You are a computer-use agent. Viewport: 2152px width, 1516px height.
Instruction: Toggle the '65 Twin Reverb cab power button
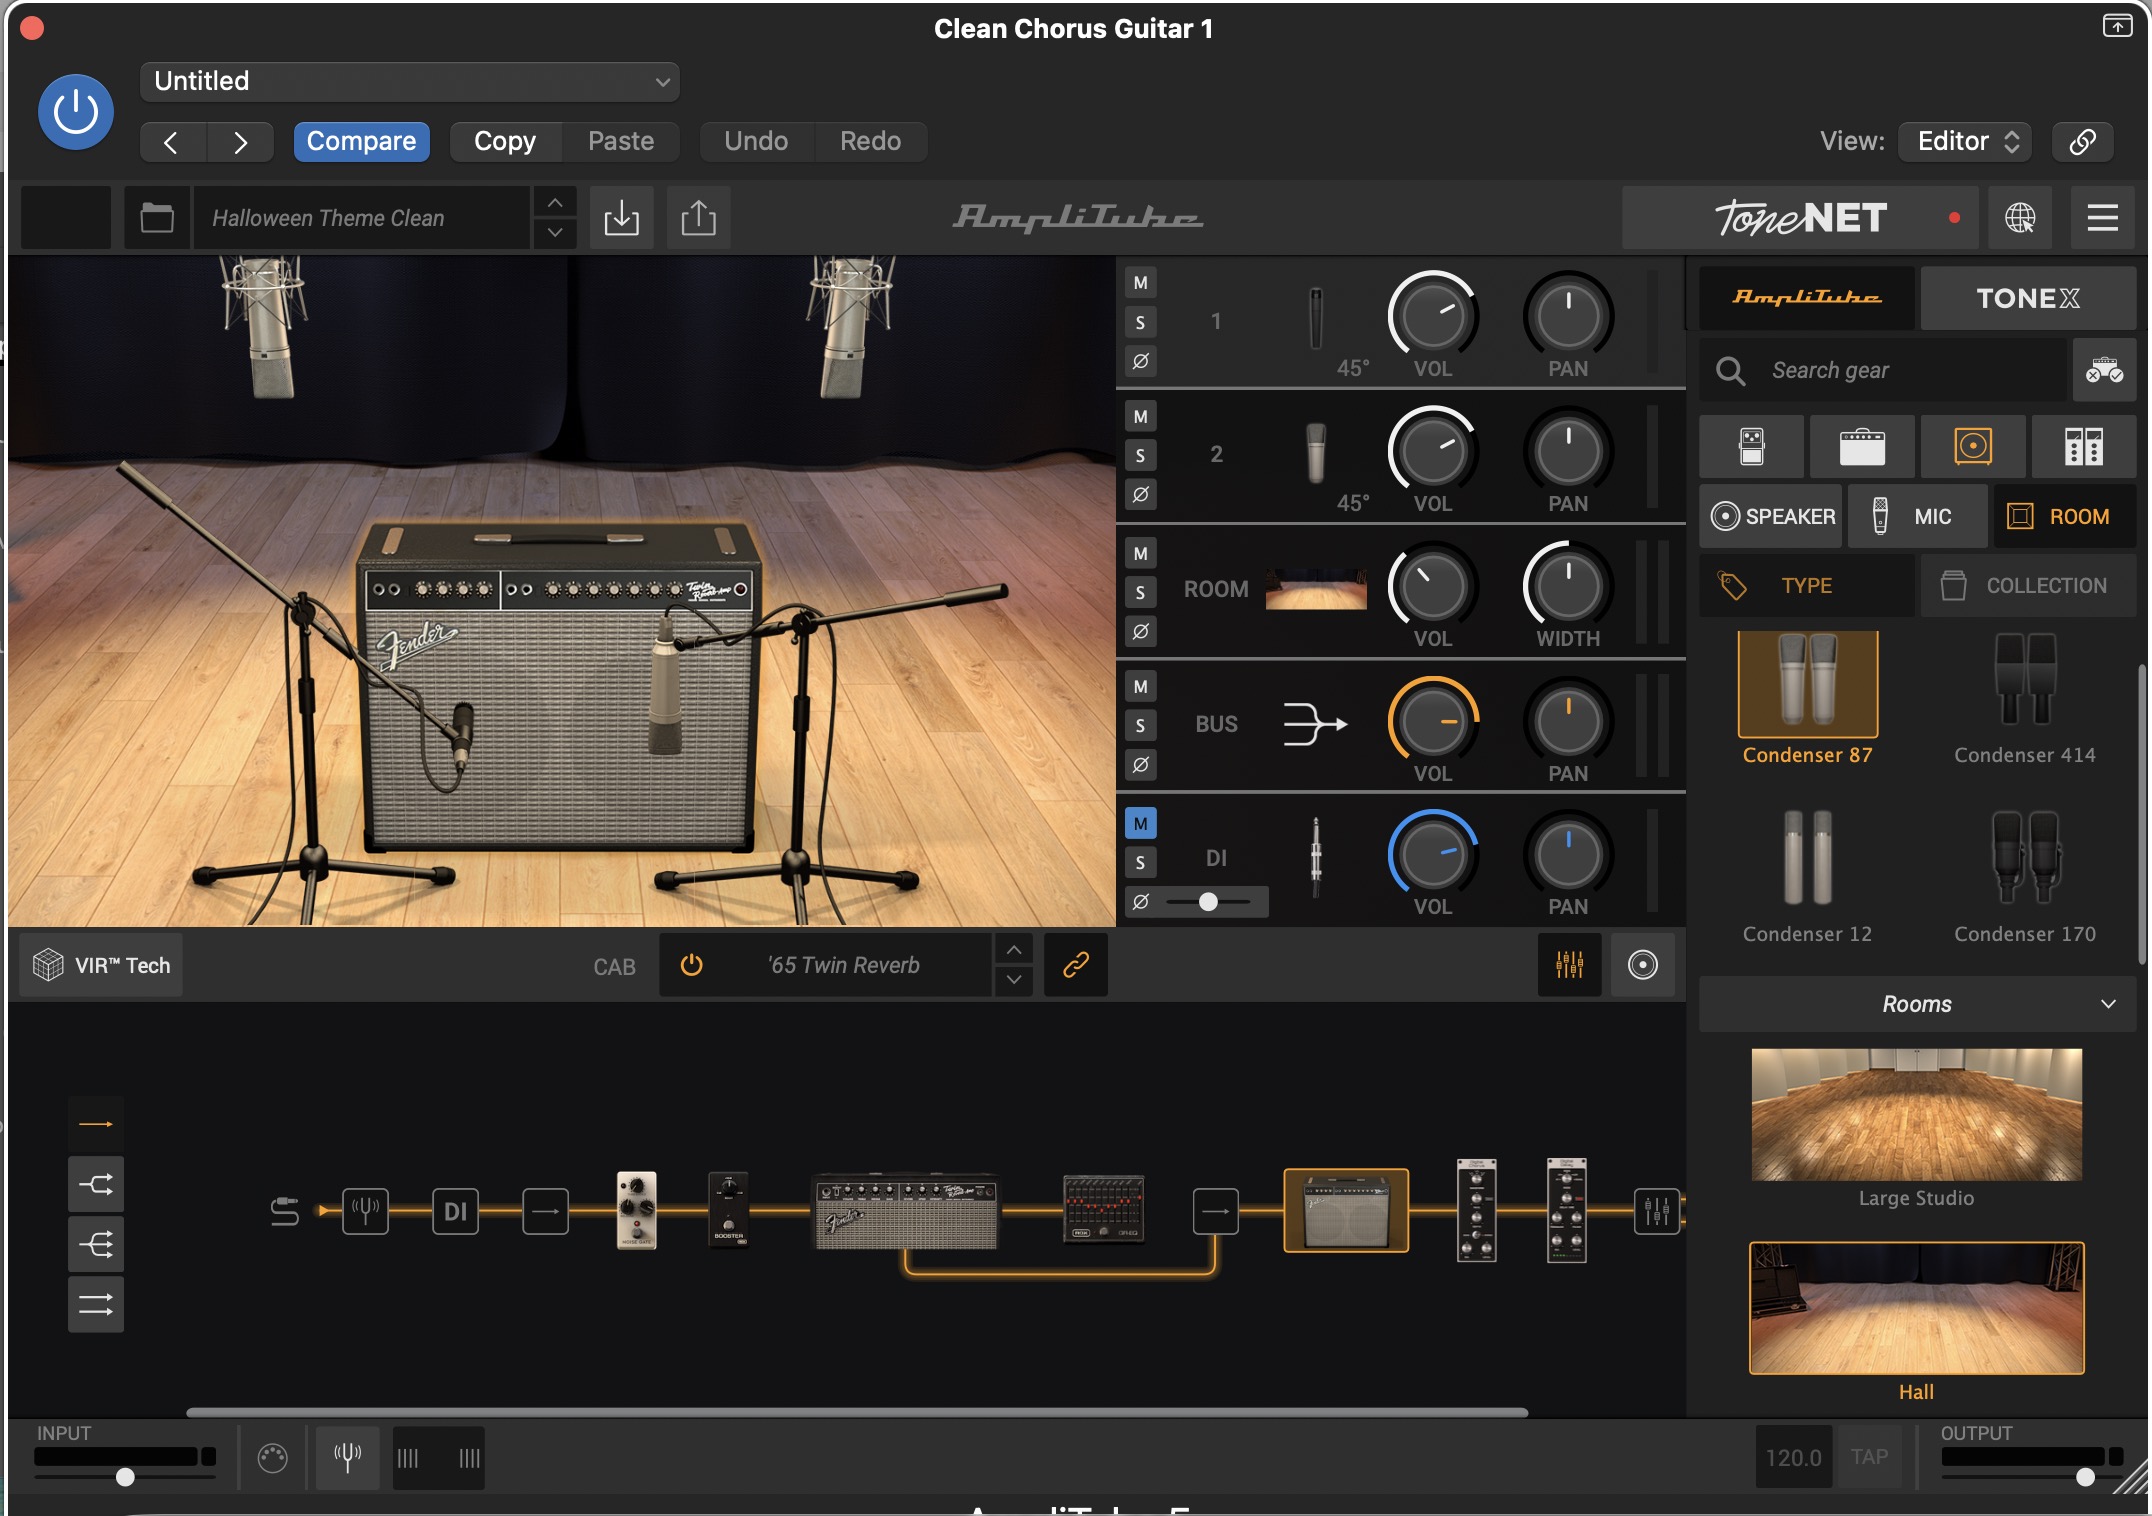tap(691, 964)
